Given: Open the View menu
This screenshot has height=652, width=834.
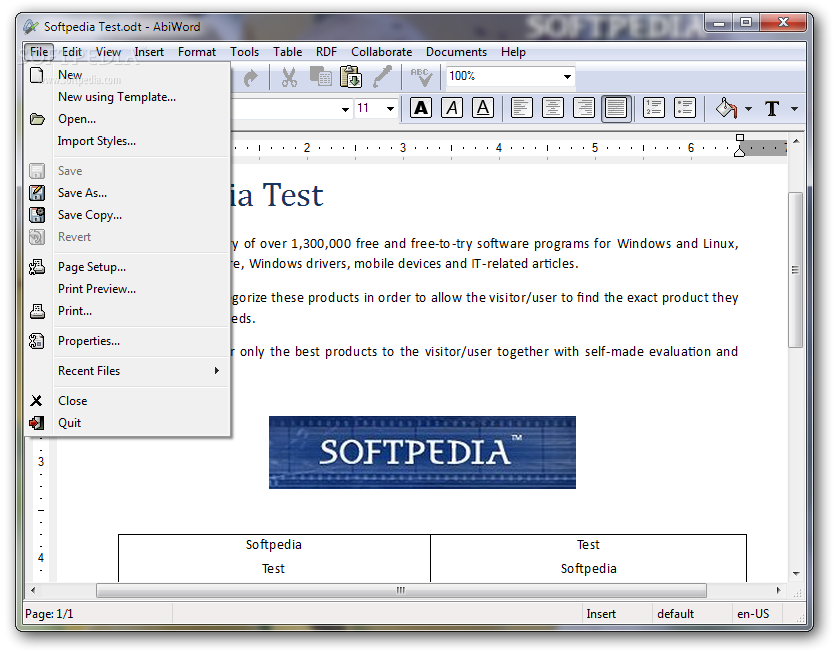Looking at the screenshot, I should (x=108, y=52).
